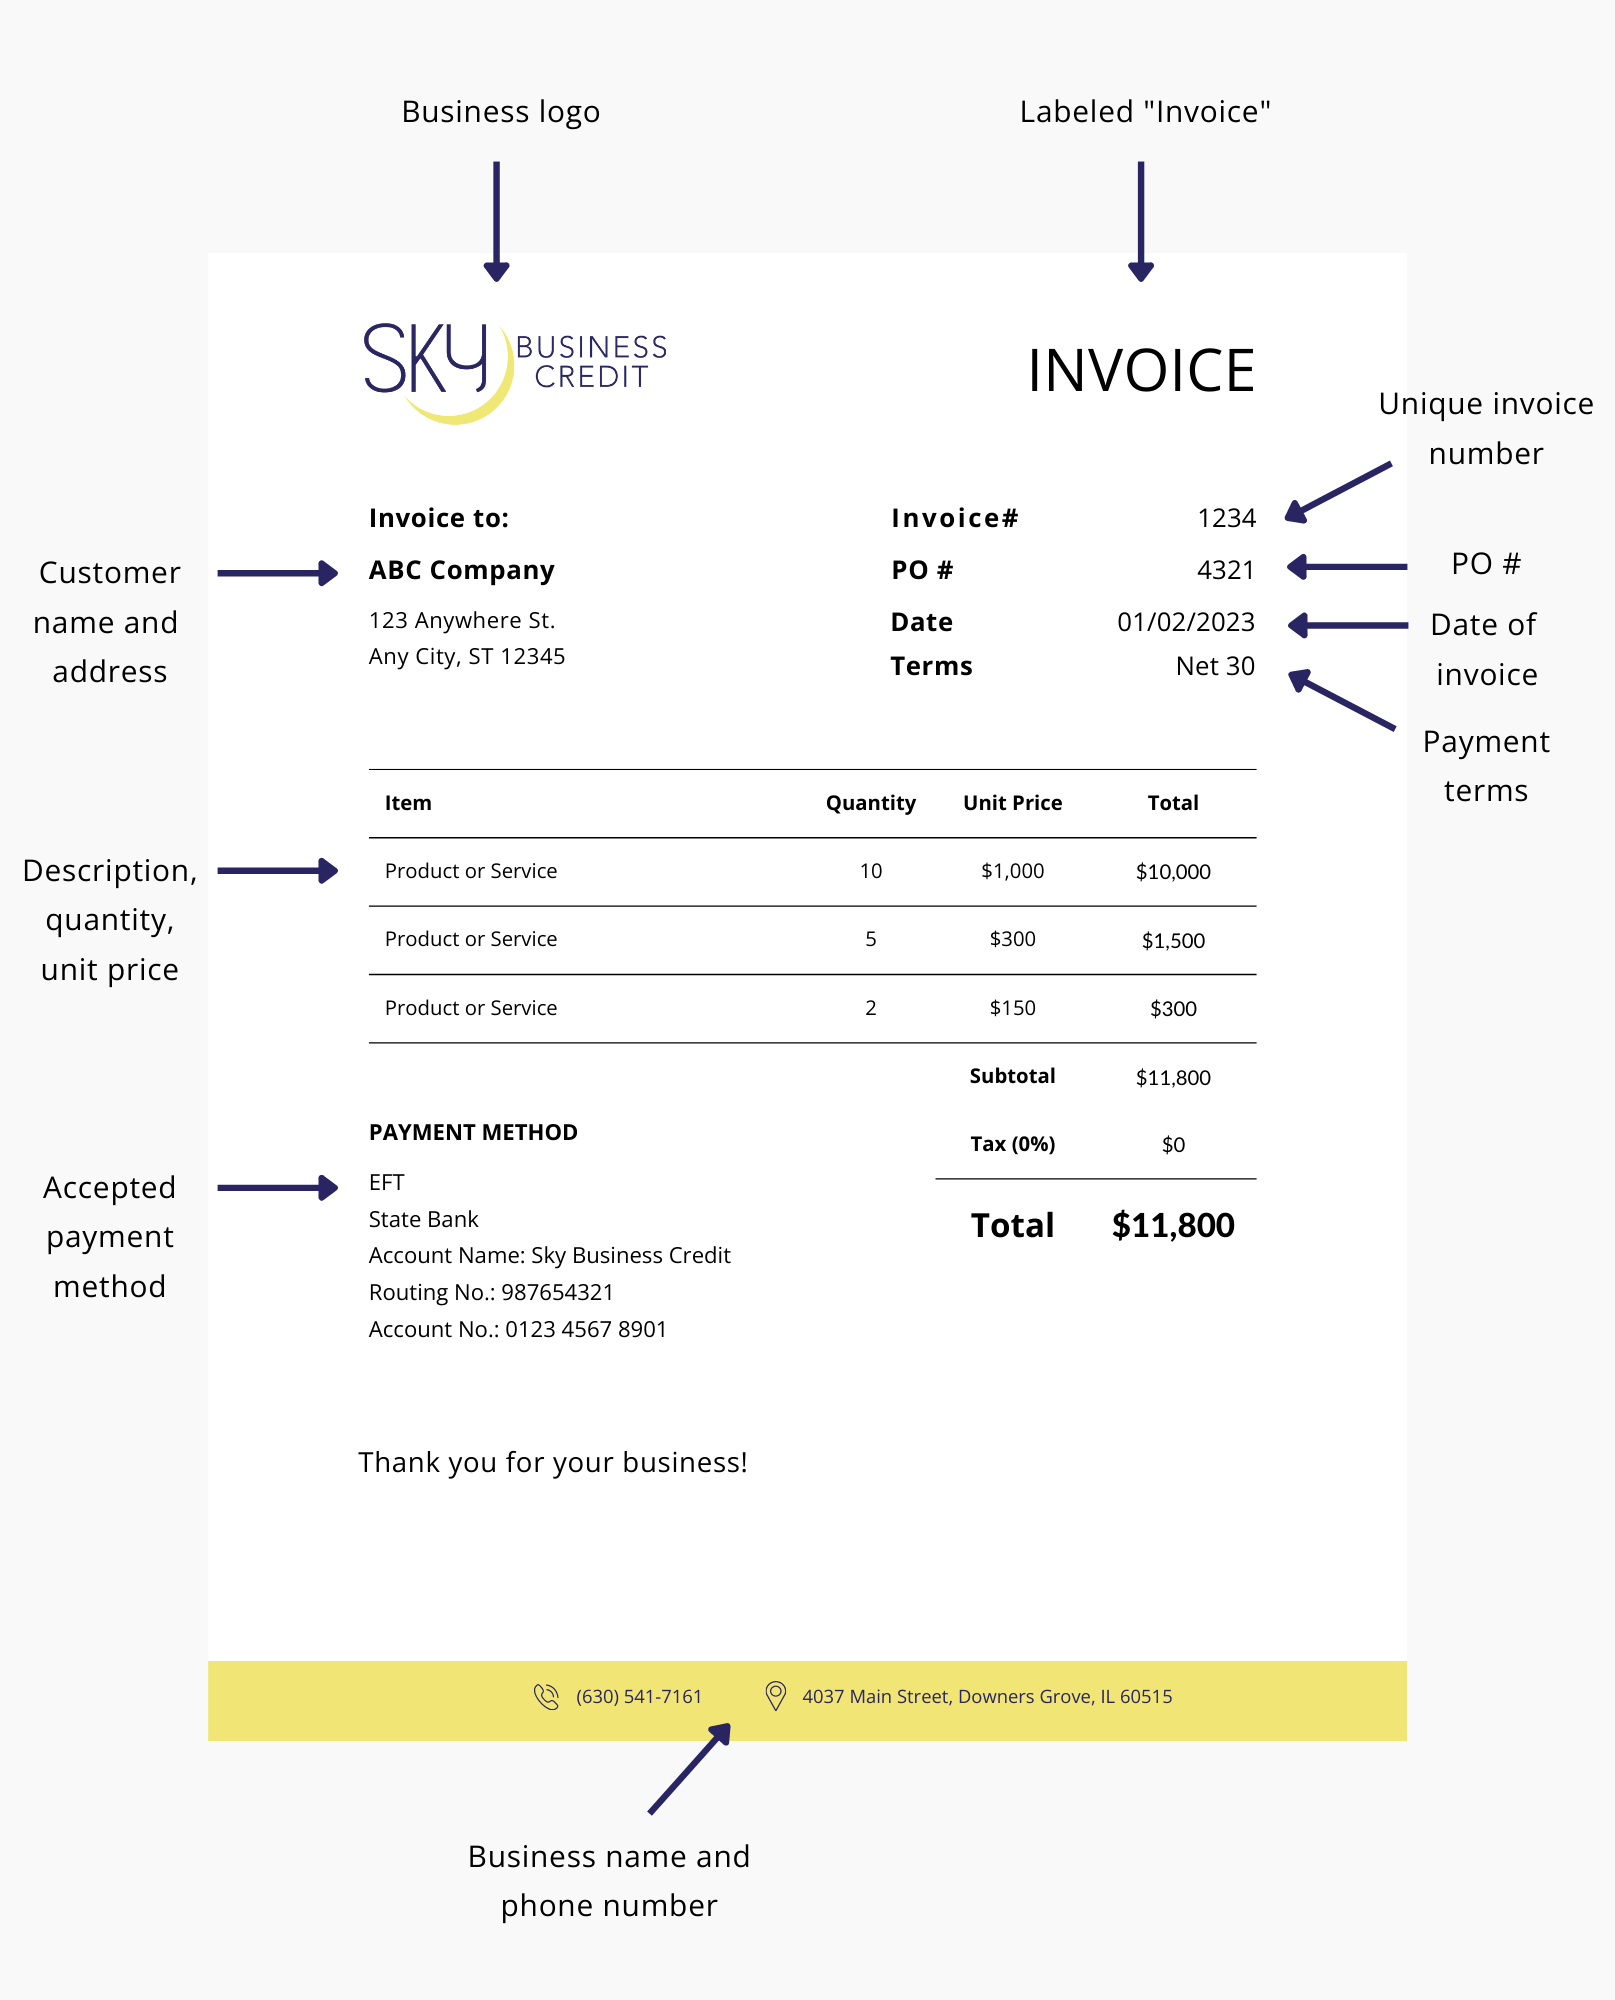Open the Invoice# 1234 field
This screenshot has width=1615, height=2000.
click(1226, 518)
